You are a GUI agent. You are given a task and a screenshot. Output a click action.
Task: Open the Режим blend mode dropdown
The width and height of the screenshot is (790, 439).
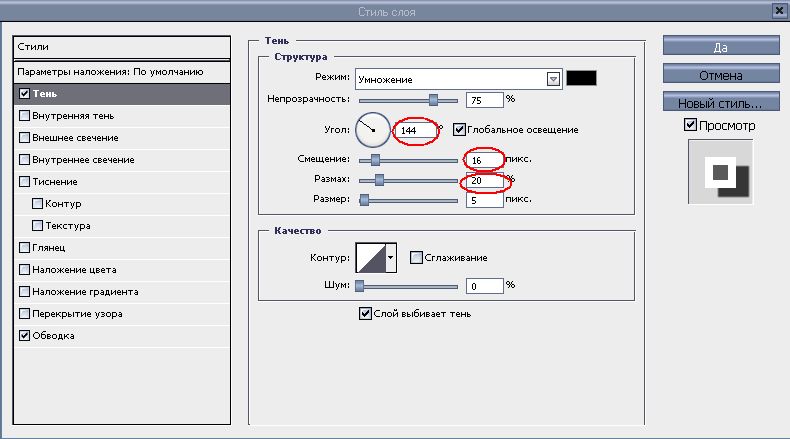[x=552, y=79]
